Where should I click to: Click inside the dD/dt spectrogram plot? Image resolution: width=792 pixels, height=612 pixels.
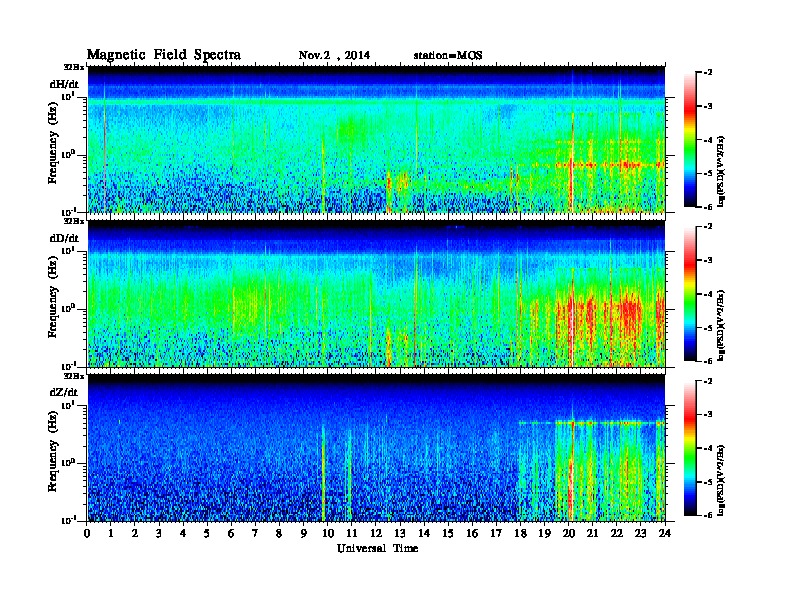click(376, 294)
